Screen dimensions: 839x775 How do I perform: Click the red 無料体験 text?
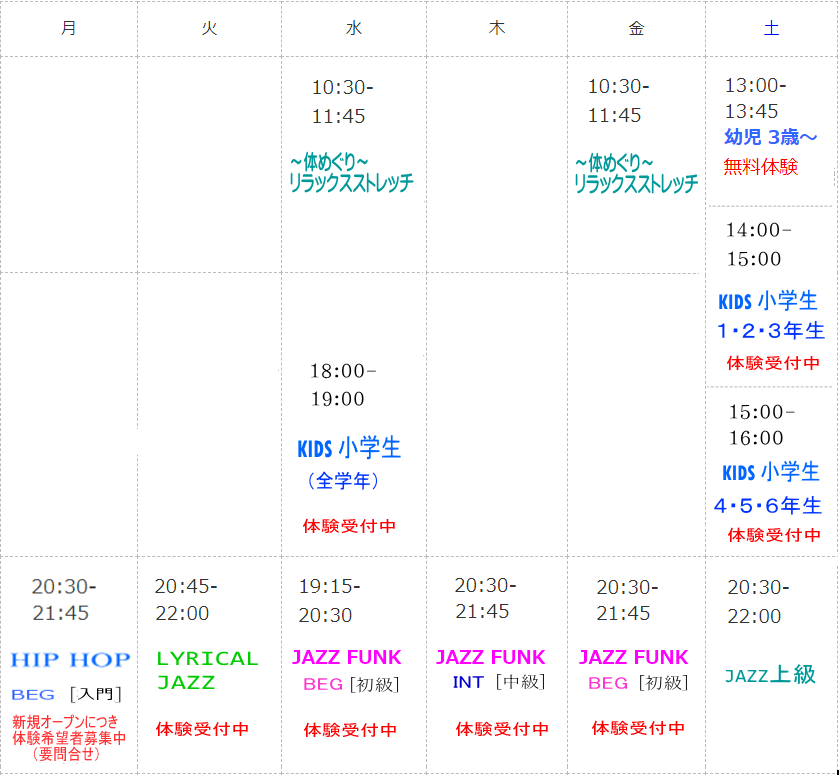(760, 167)
